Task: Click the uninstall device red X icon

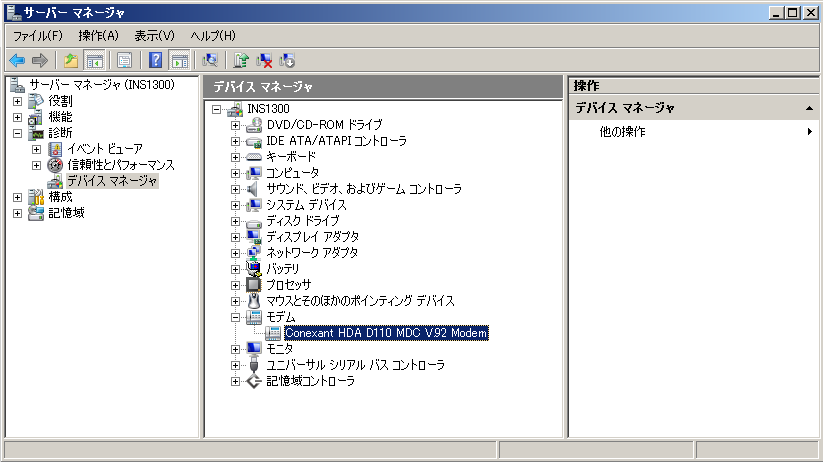Action: pos(264,61)
